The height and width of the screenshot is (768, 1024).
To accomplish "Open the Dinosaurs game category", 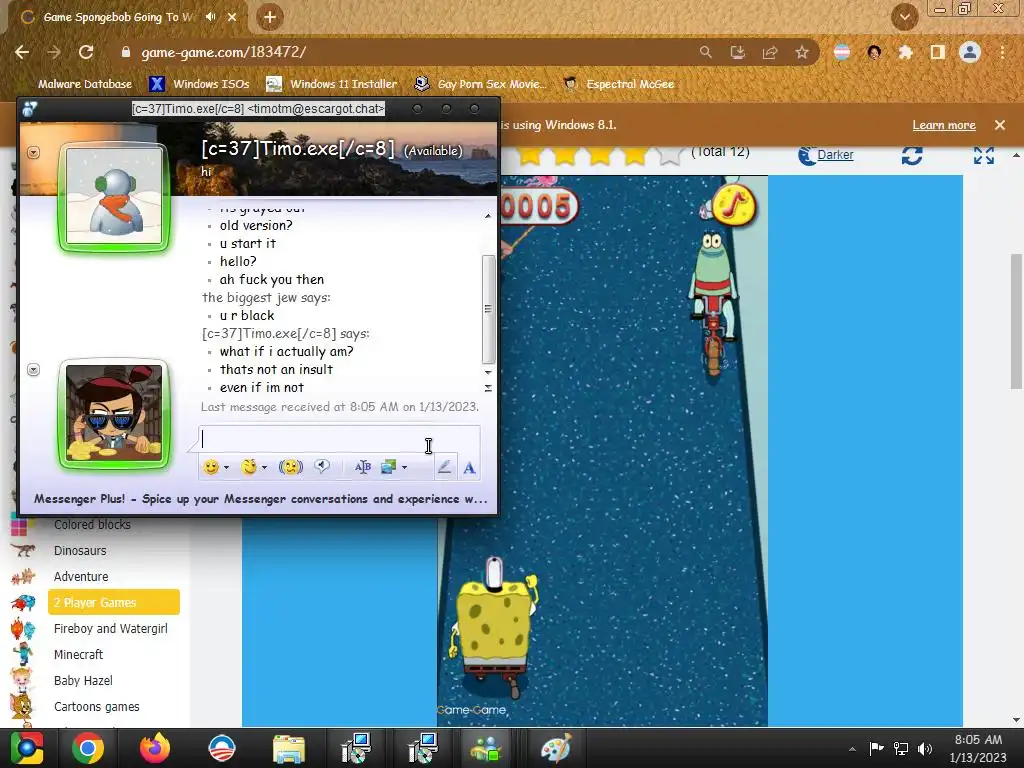I will tap(80, 551).
